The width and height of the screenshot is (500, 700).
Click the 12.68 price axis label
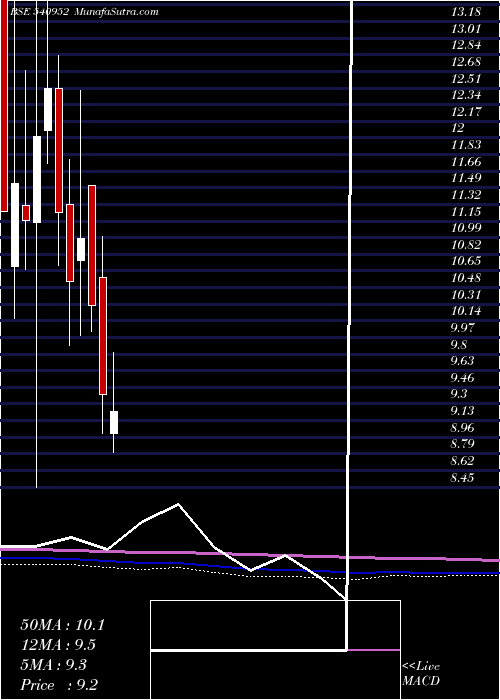tap(466, 62)
